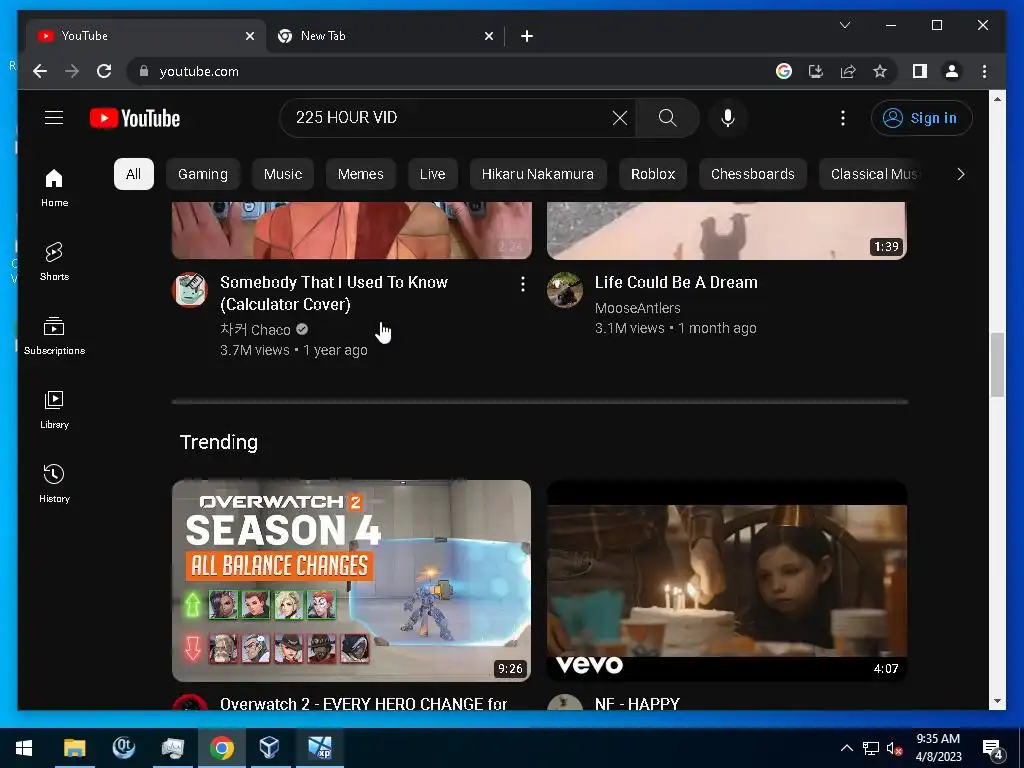Click the YouTube logo
1024x768 pixels.
point(135,118)
